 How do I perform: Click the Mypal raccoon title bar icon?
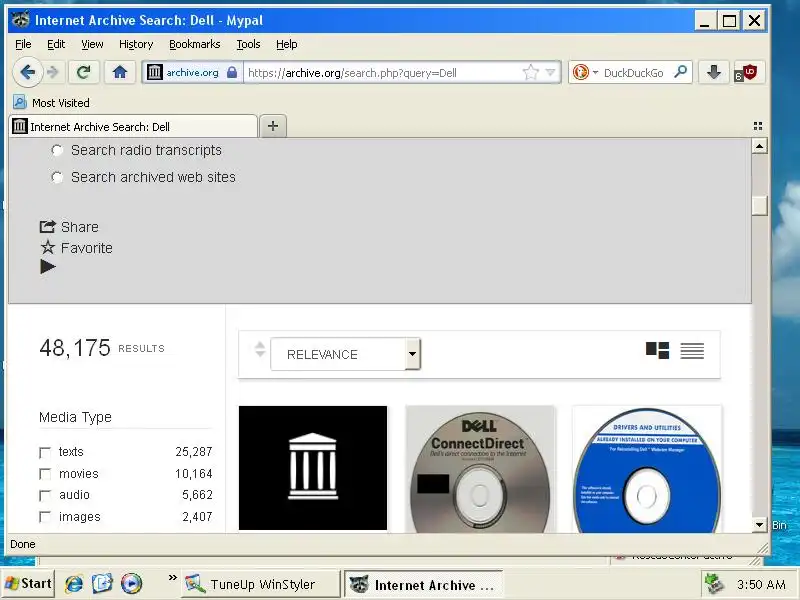[21, 20]
